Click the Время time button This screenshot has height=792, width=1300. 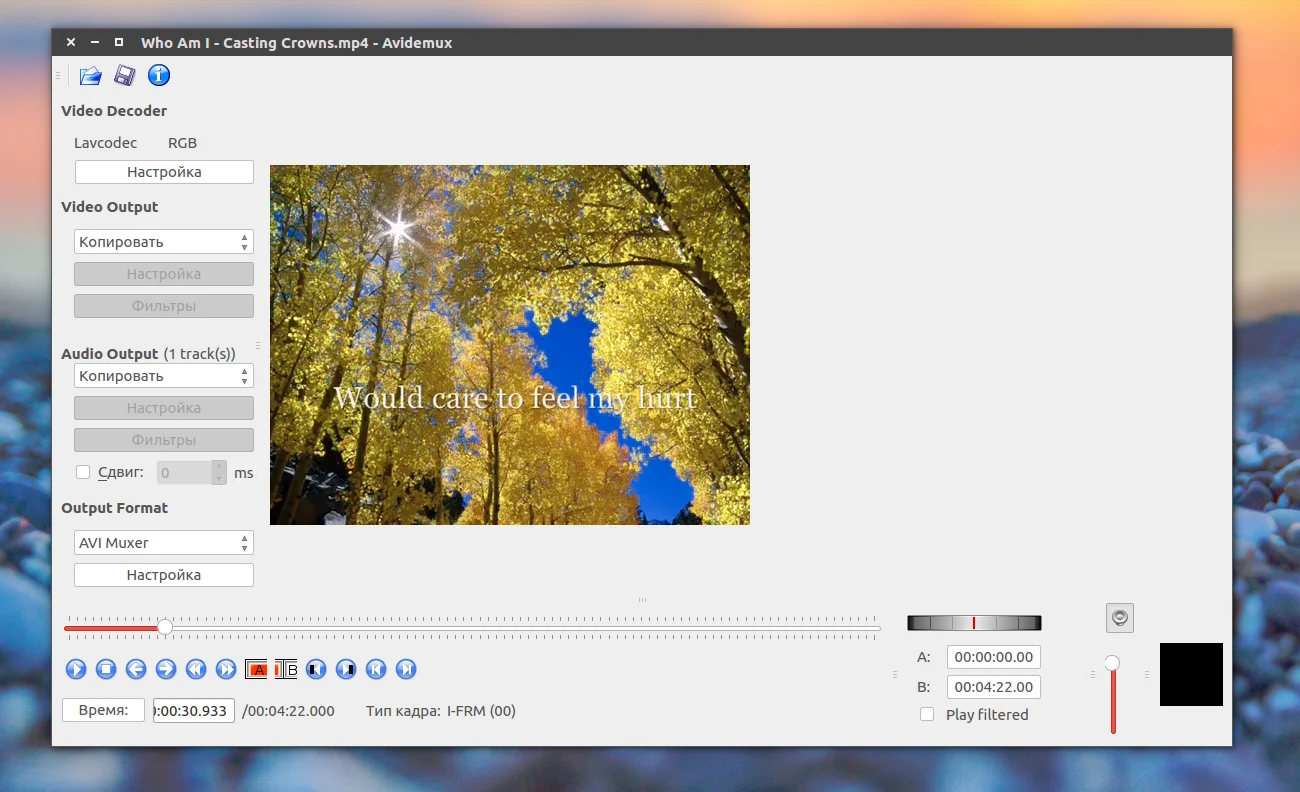pos(103,710)
